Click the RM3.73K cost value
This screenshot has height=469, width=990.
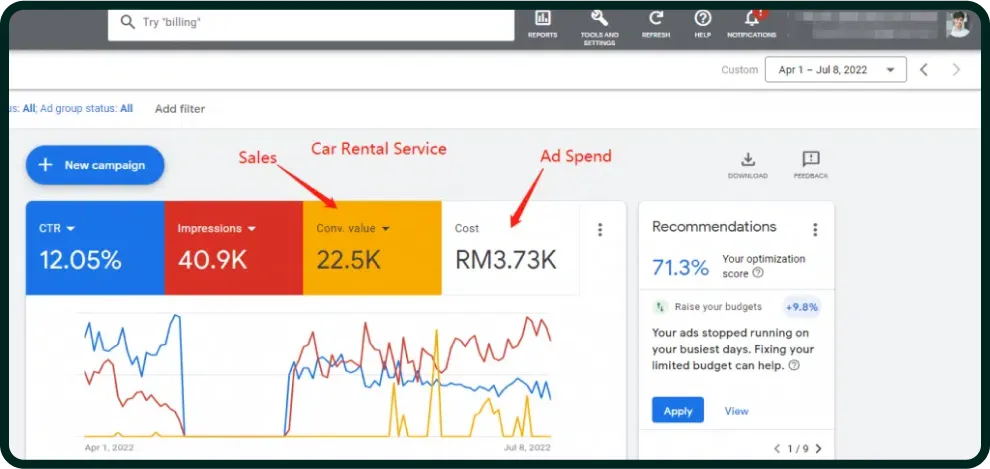tap(506, 259)
